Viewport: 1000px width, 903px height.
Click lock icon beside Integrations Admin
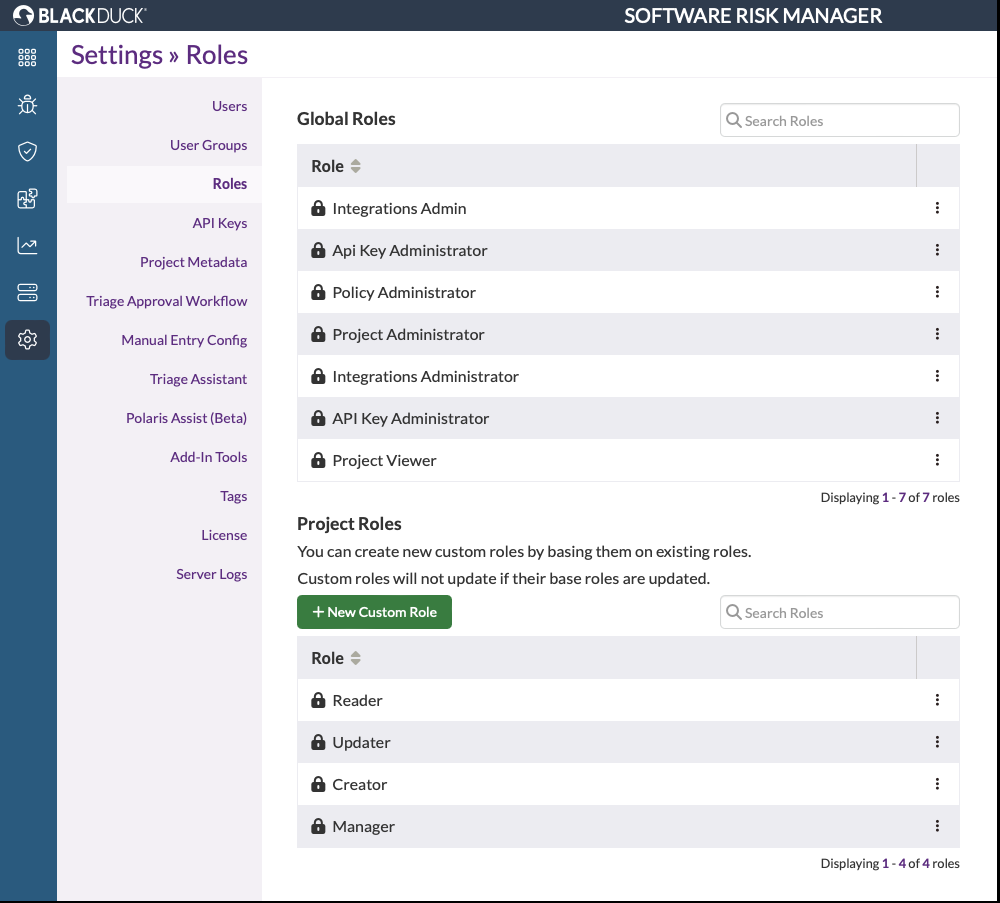[318, 208]
